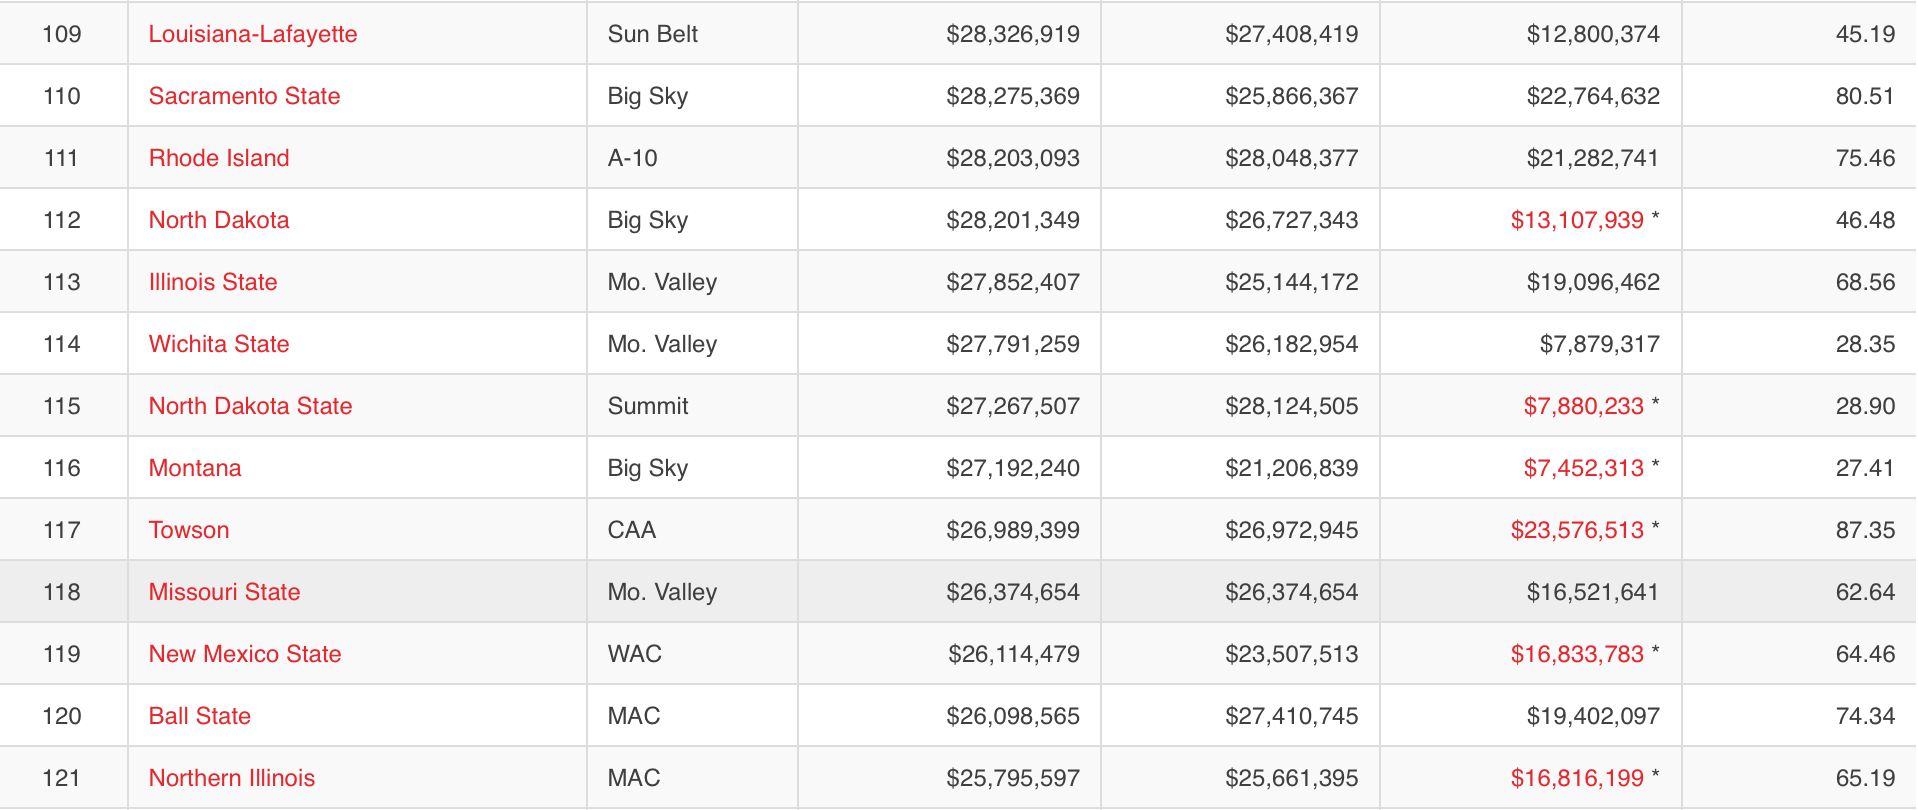Click the Wichita State link

219,344
